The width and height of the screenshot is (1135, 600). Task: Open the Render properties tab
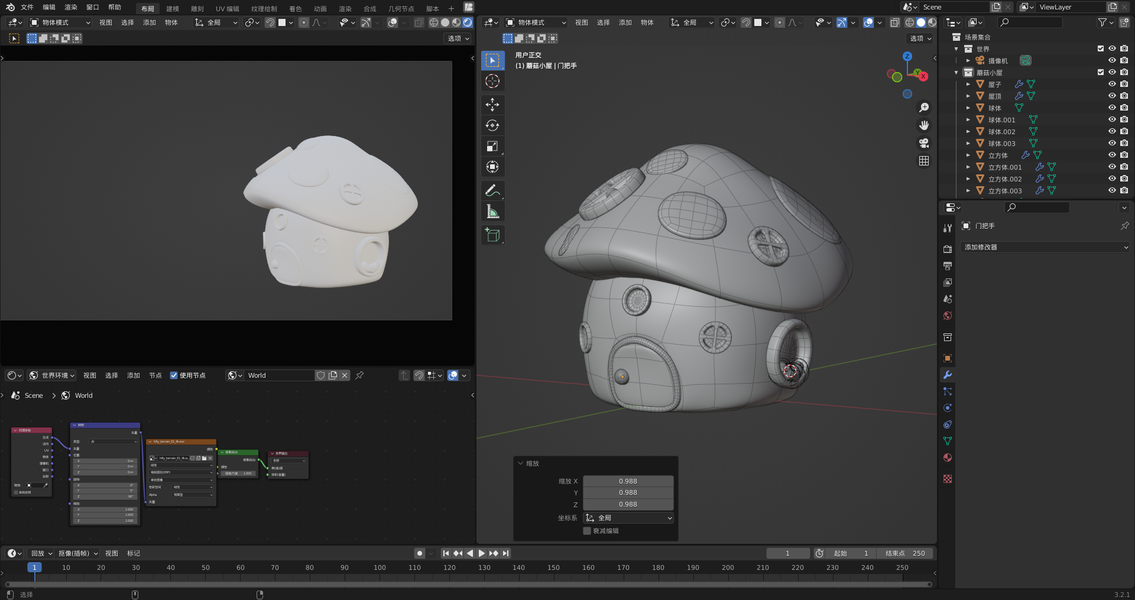948,248
